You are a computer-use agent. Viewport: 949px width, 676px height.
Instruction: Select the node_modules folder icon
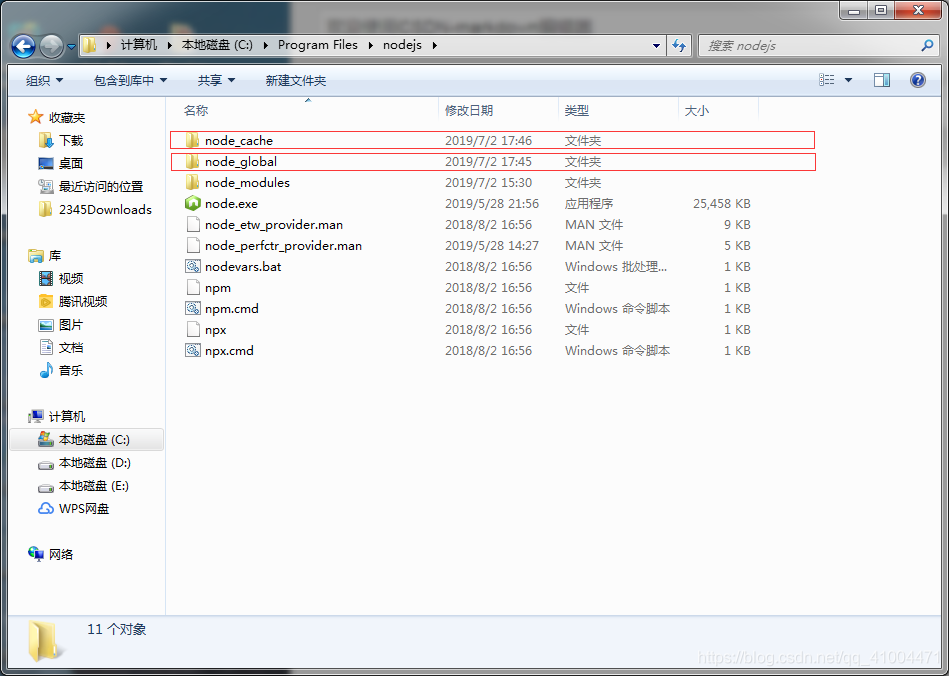[192, 182]
